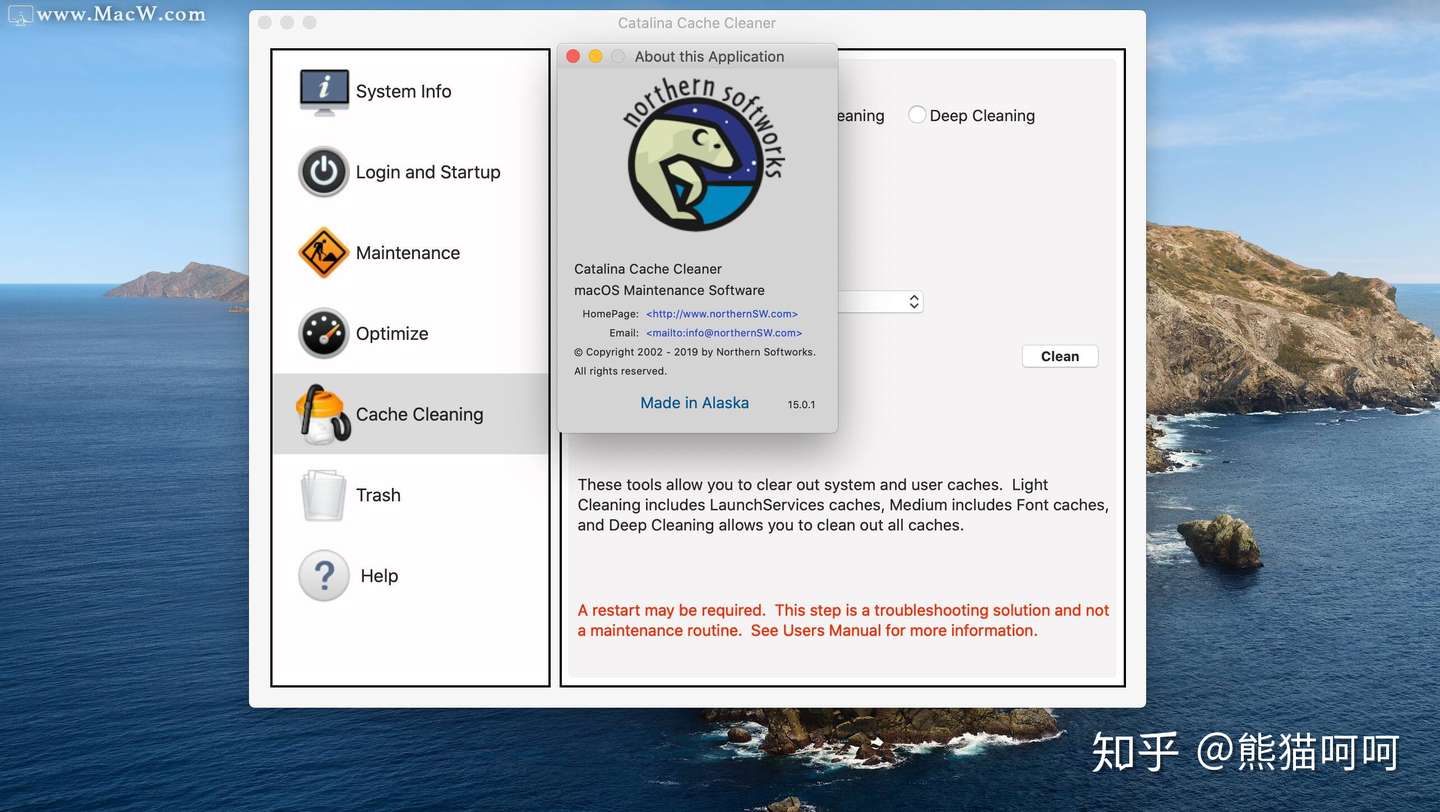Select the Deep Cleaning radio button
This screenshot has width=1440, height=812.
917,115
